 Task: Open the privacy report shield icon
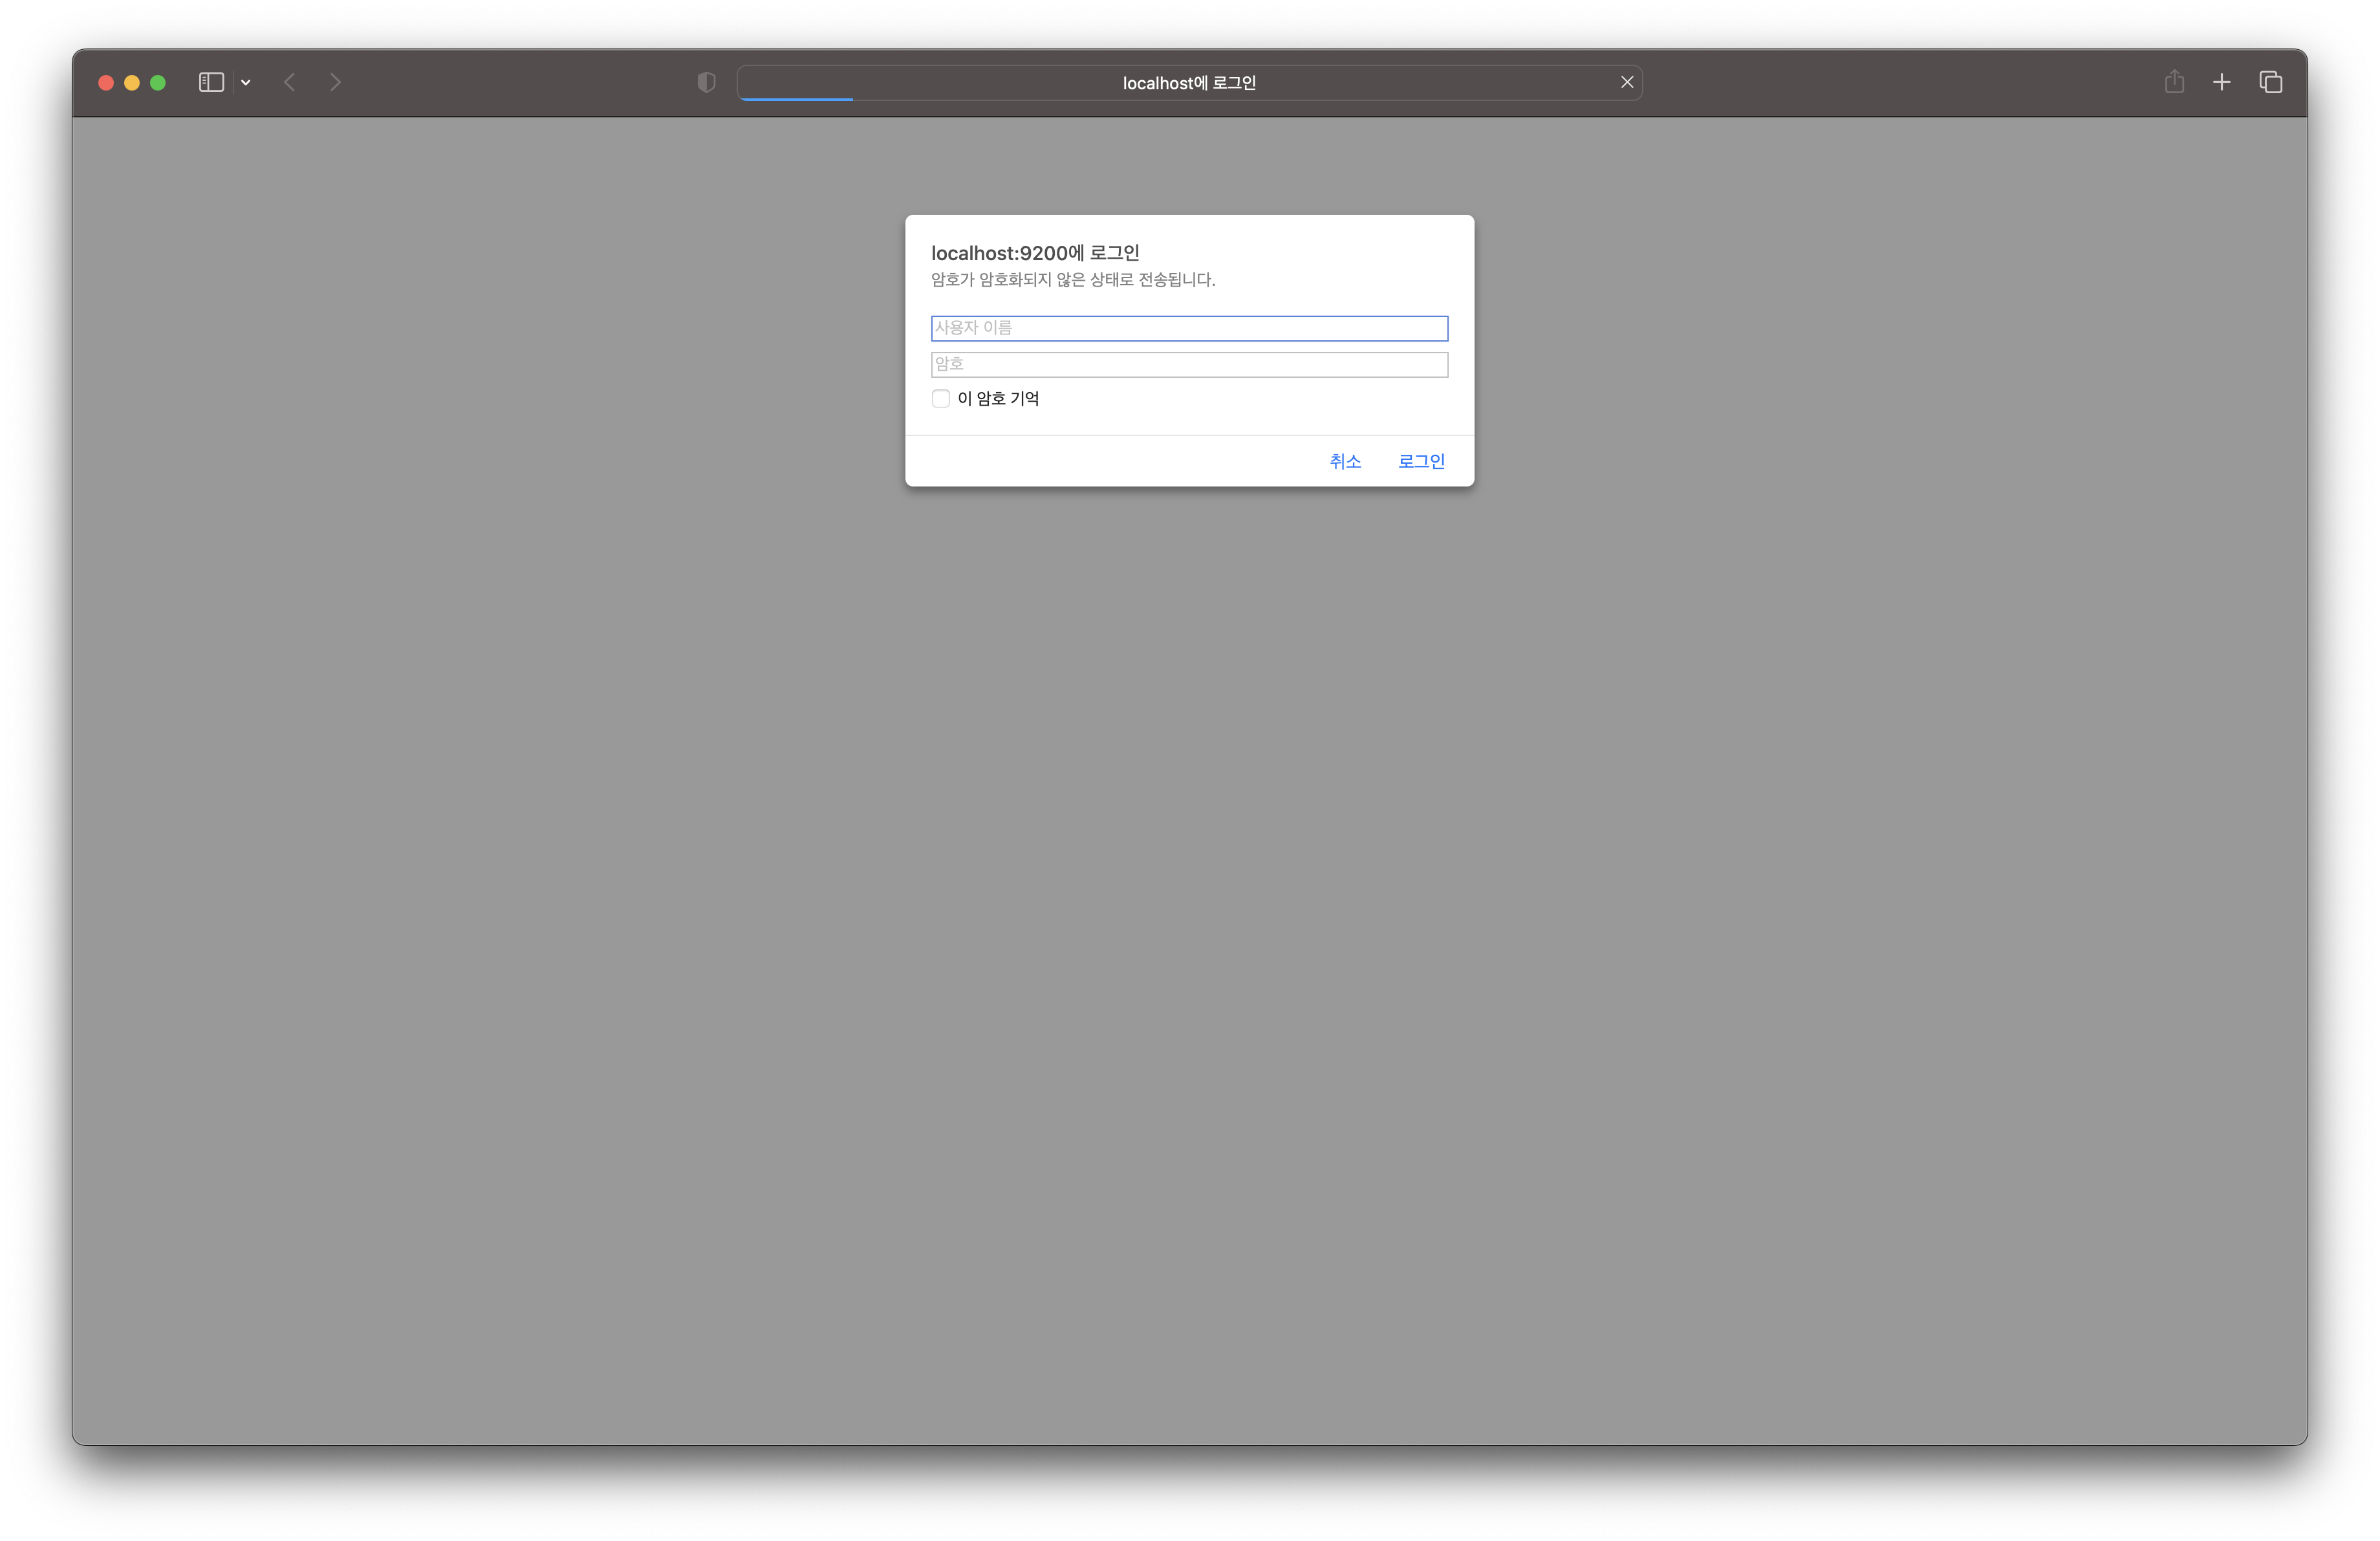pos(706,82)
